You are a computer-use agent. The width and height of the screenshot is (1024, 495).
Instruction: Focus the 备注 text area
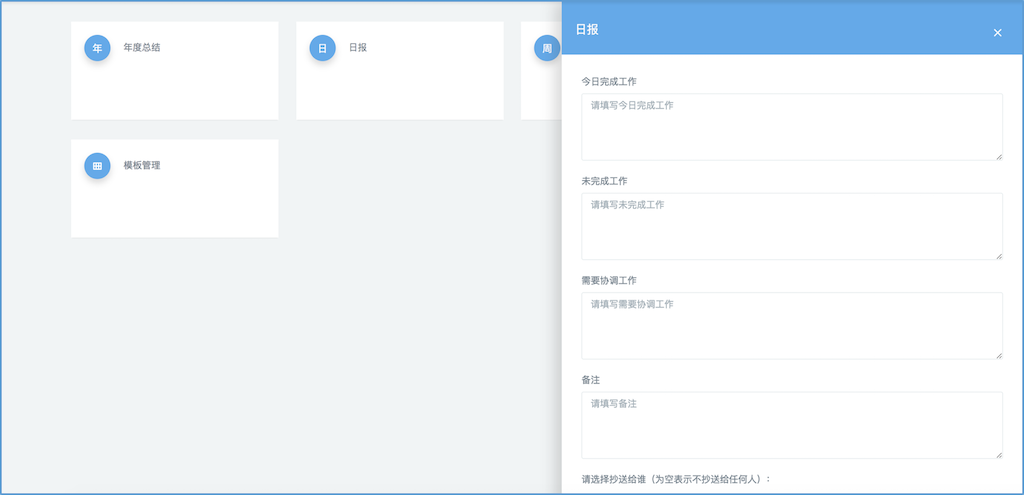tap(792, 425)
